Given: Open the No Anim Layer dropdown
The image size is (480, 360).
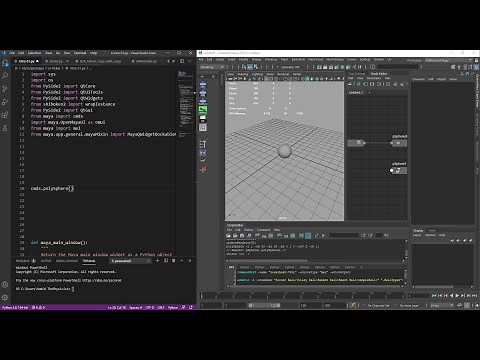Looking at the screenshot, I should [409, 305].
